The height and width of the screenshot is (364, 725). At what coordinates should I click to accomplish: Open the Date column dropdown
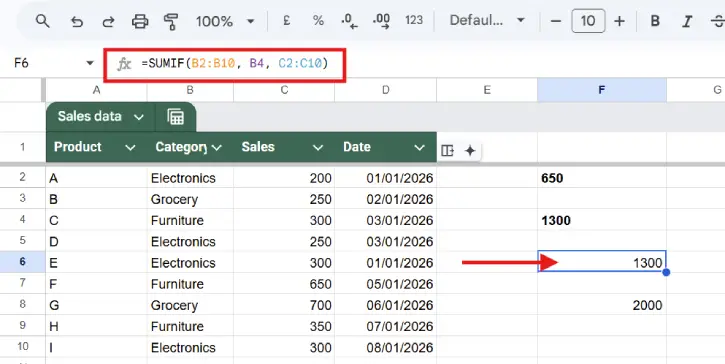419,148
